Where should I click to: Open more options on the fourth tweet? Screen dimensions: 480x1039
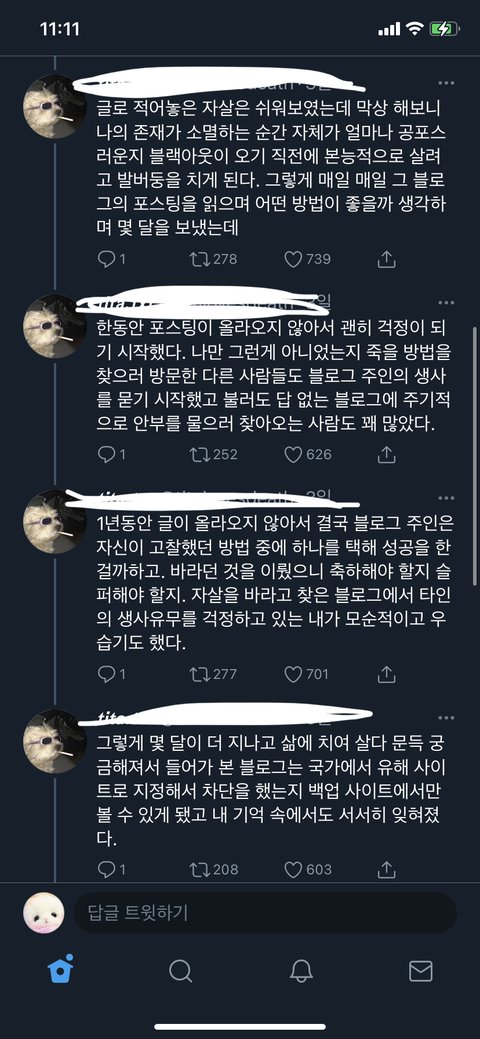point(446,718)
